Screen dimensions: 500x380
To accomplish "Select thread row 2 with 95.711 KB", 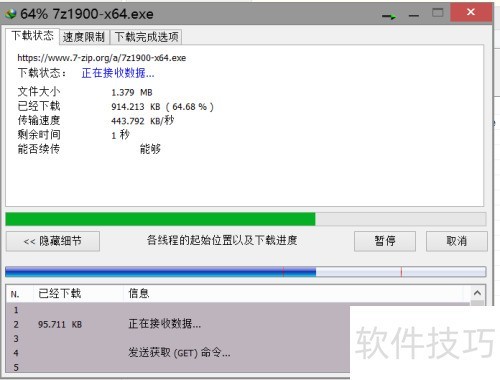I will click(x=178, y=324).
